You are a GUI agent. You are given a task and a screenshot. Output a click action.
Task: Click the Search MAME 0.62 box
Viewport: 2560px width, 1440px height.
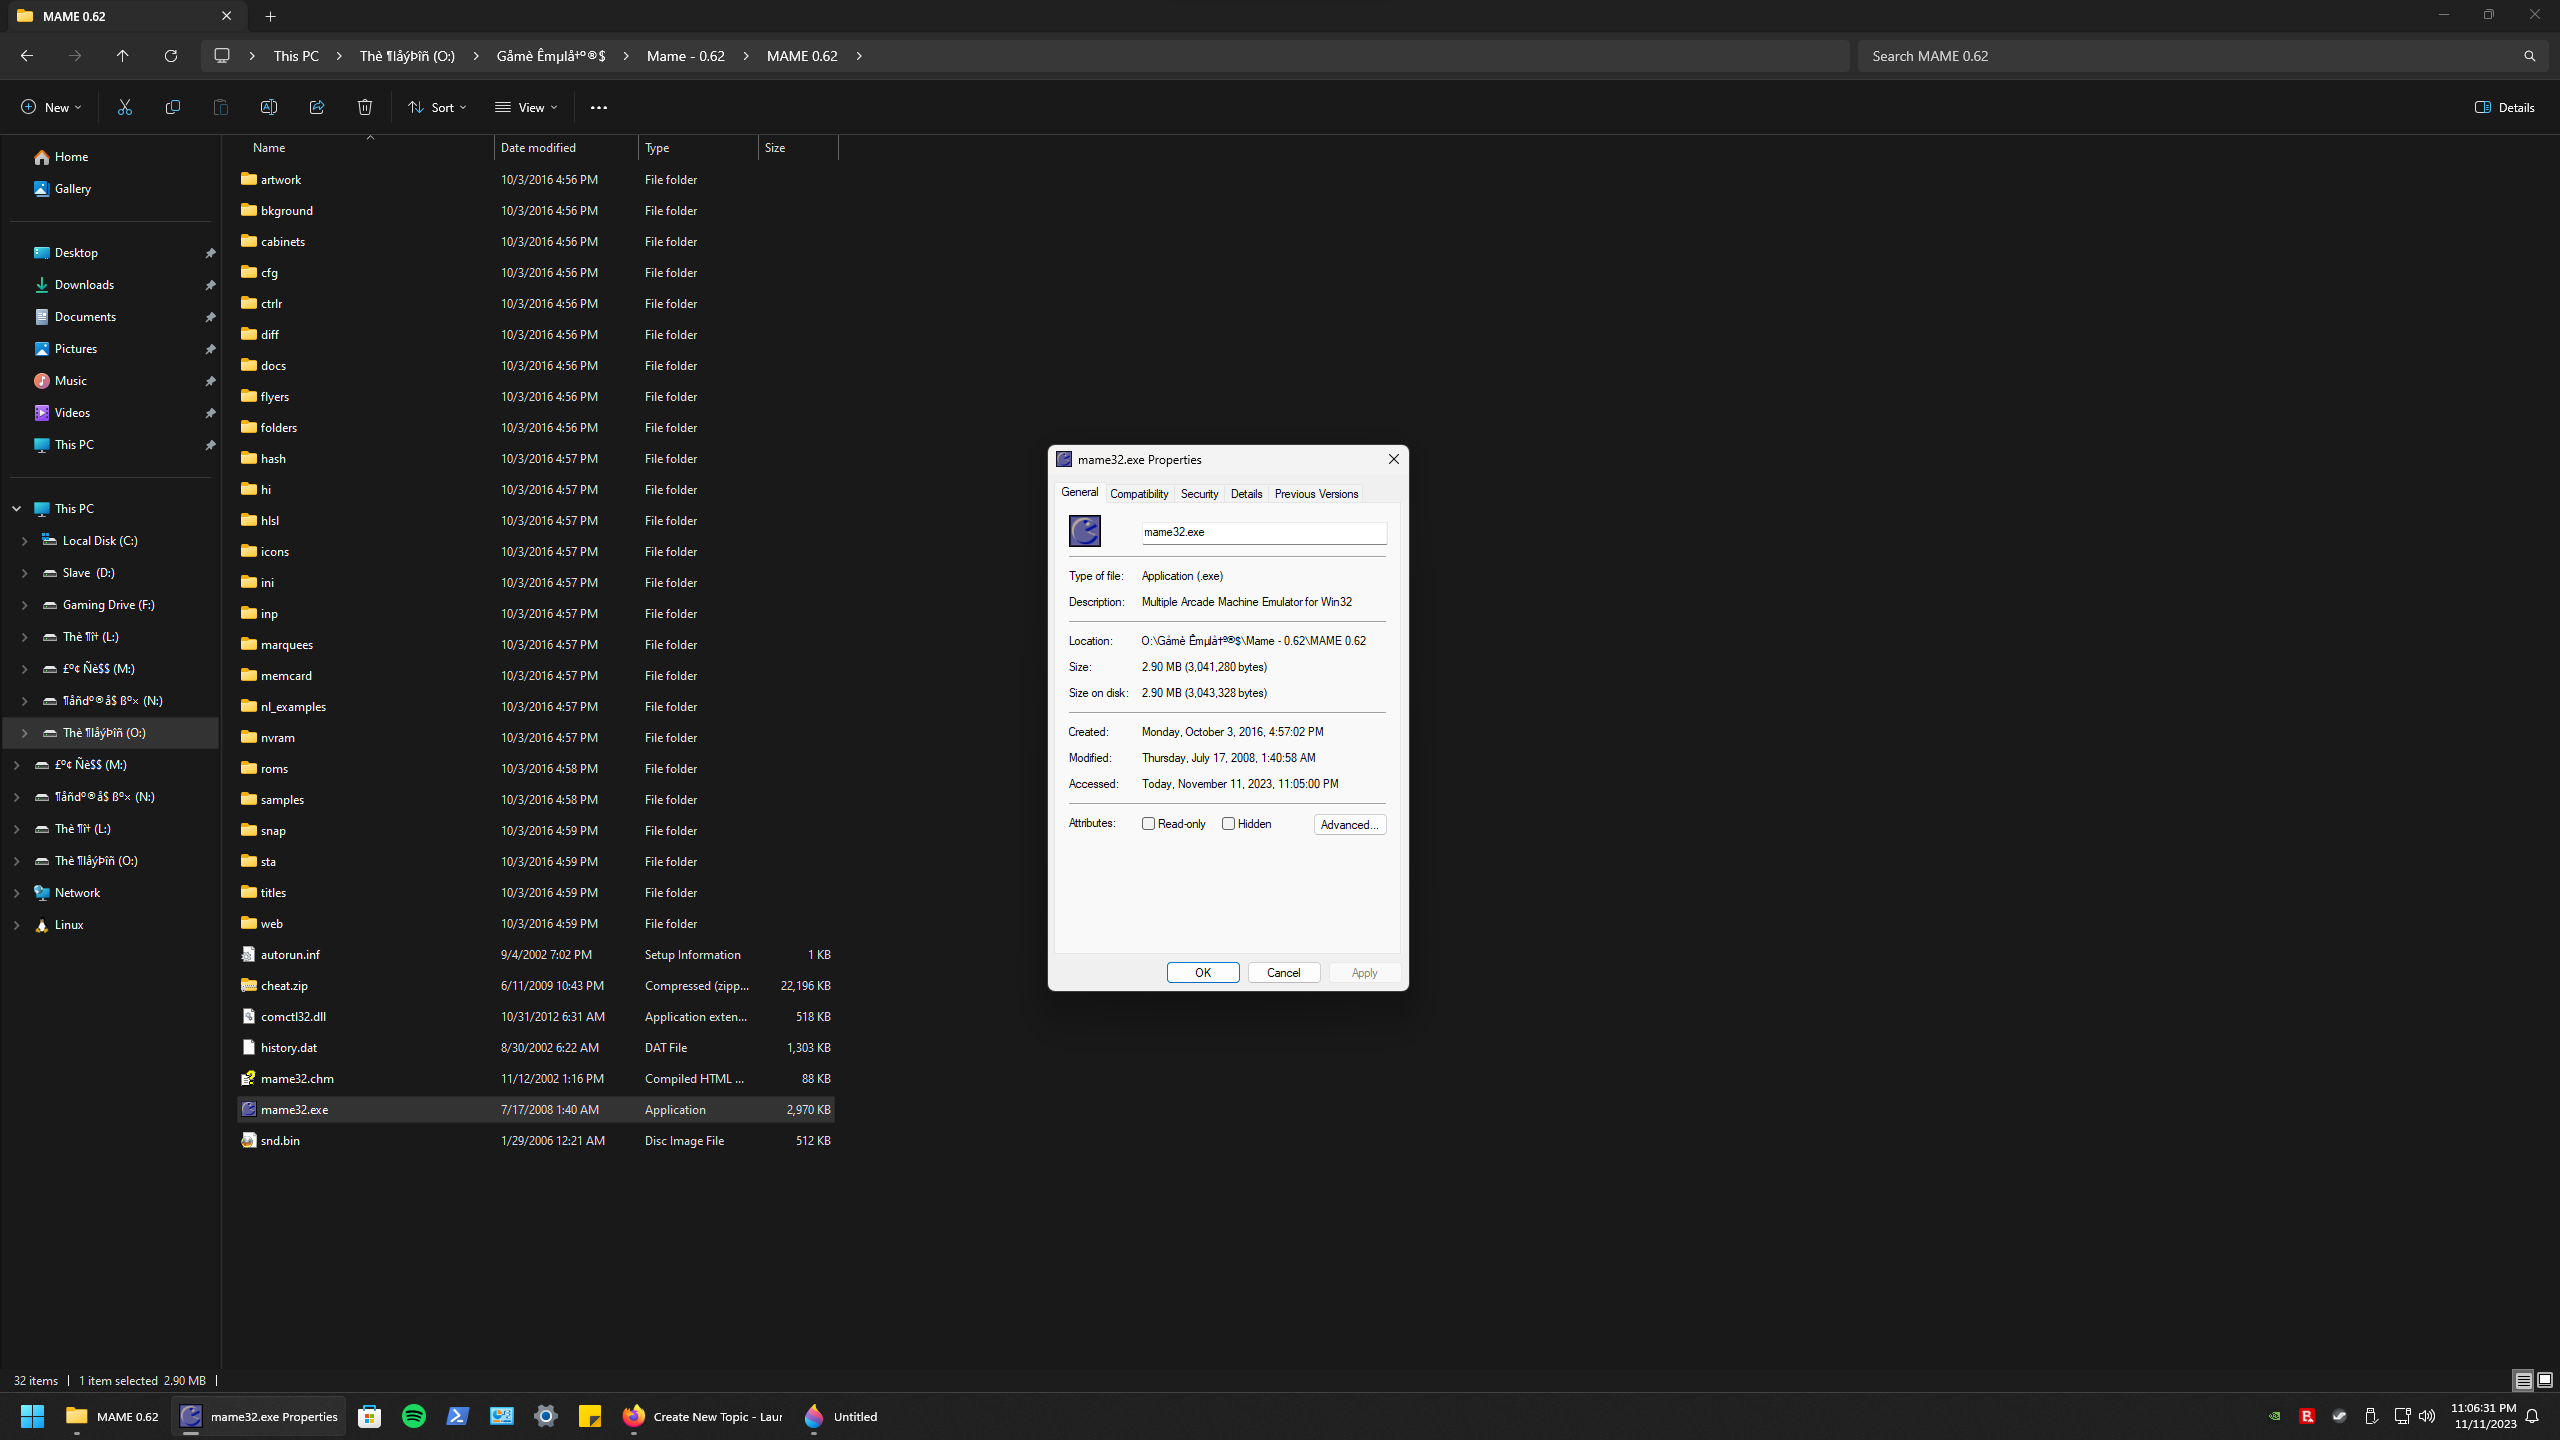click(2190, 56)
